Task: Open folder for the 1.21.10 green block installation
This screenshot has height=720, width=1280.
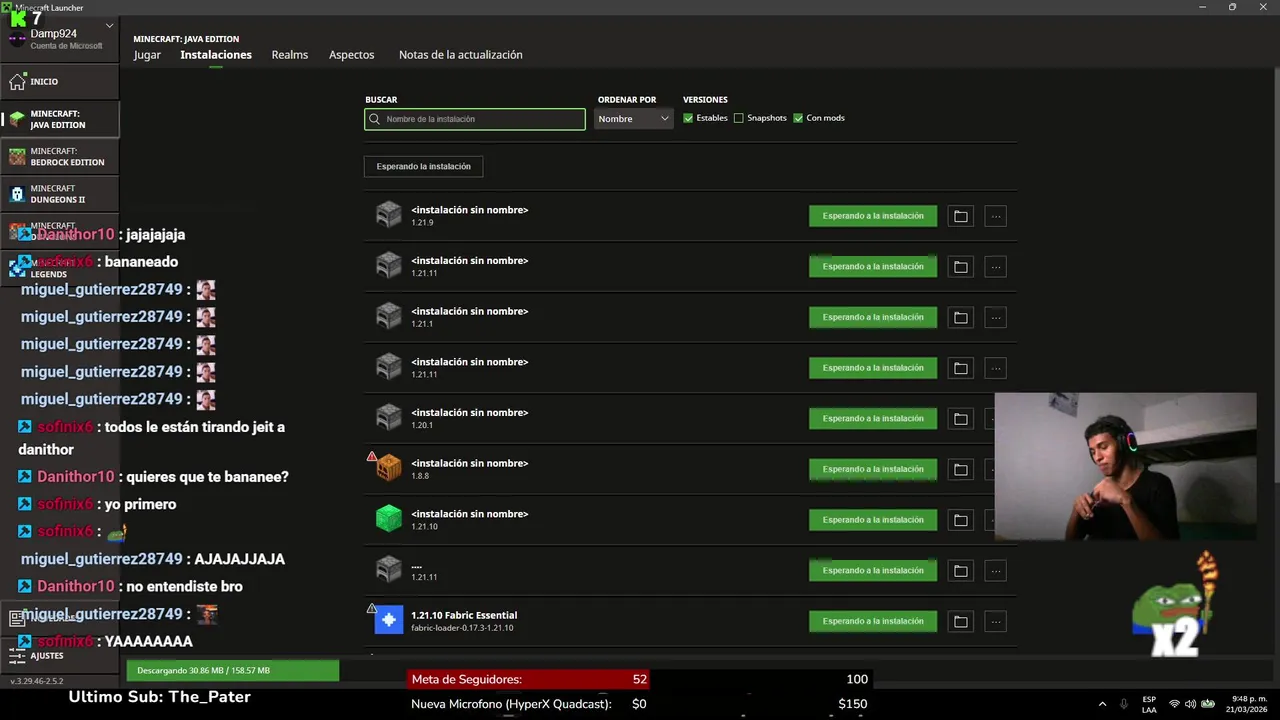Action: (x=960, y=520)
